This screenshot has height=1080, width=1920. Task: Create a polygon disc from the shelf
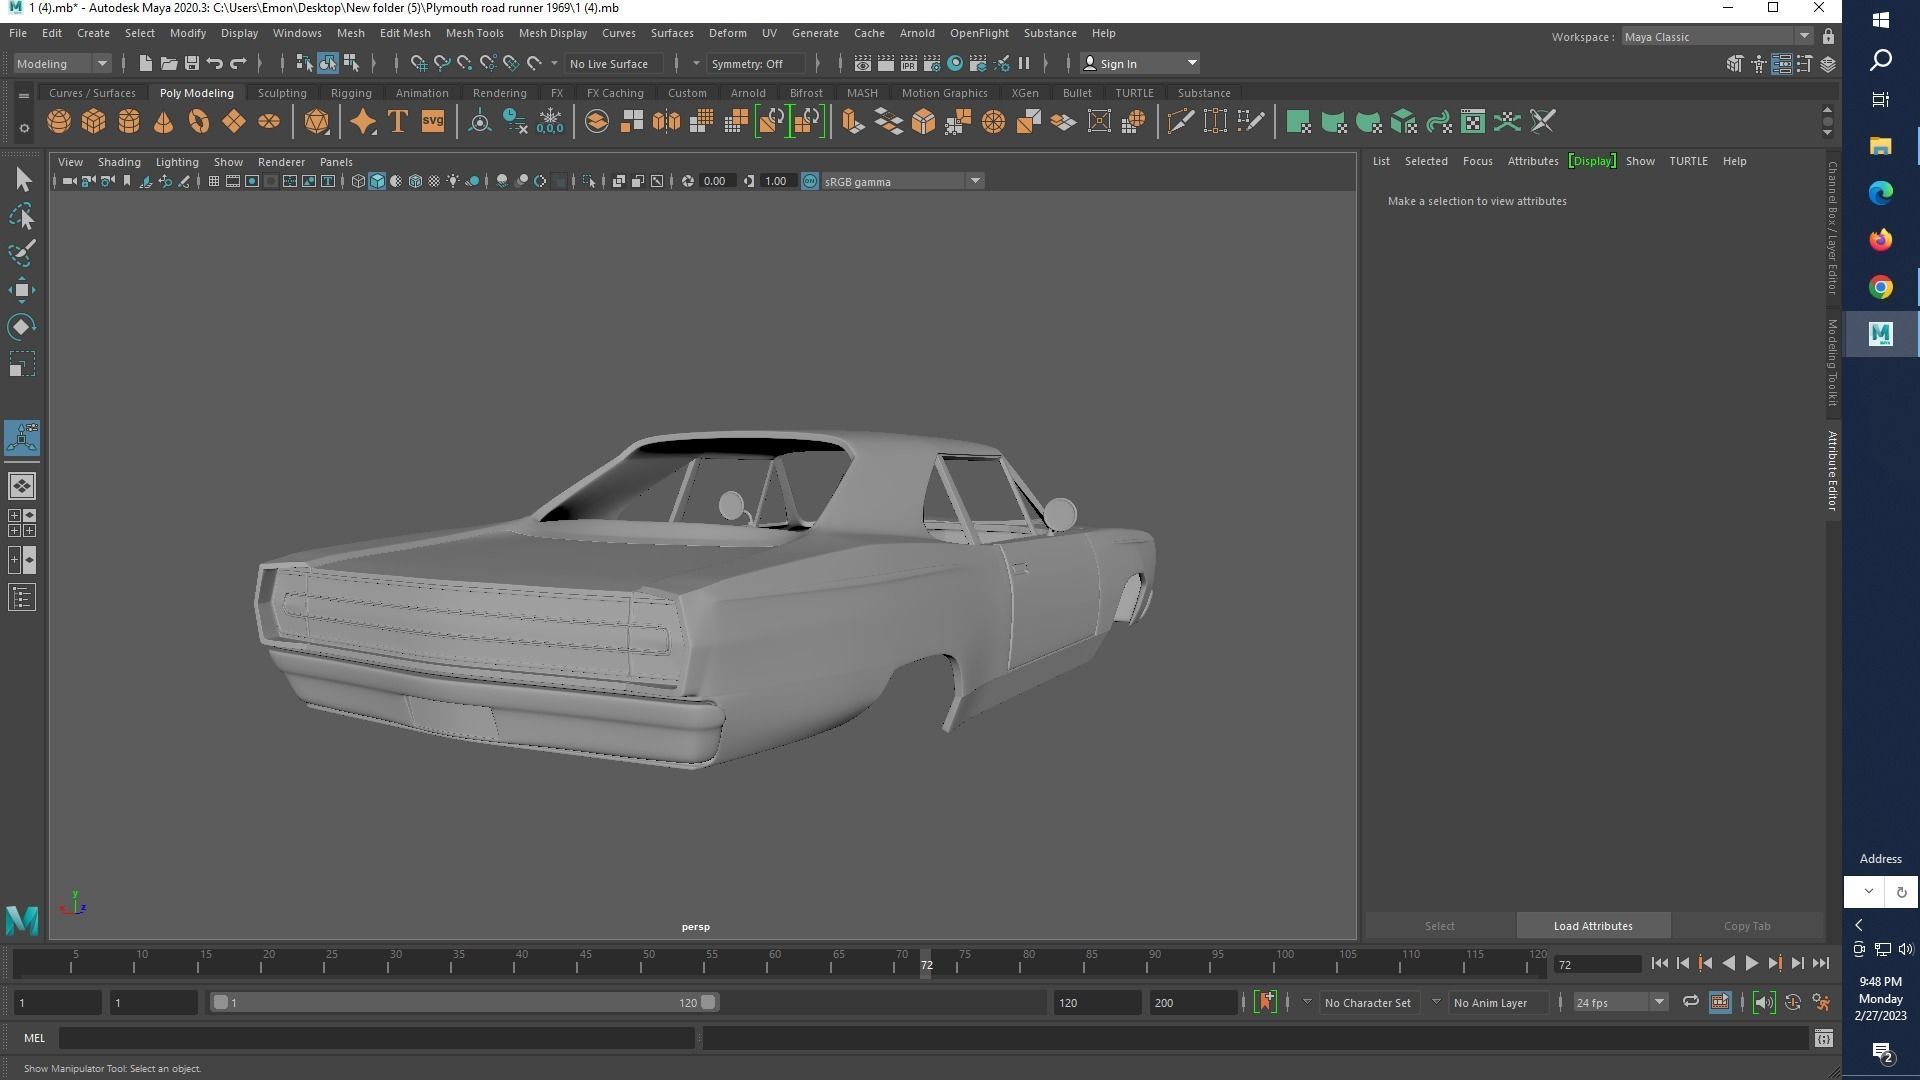tap(269, 122)
